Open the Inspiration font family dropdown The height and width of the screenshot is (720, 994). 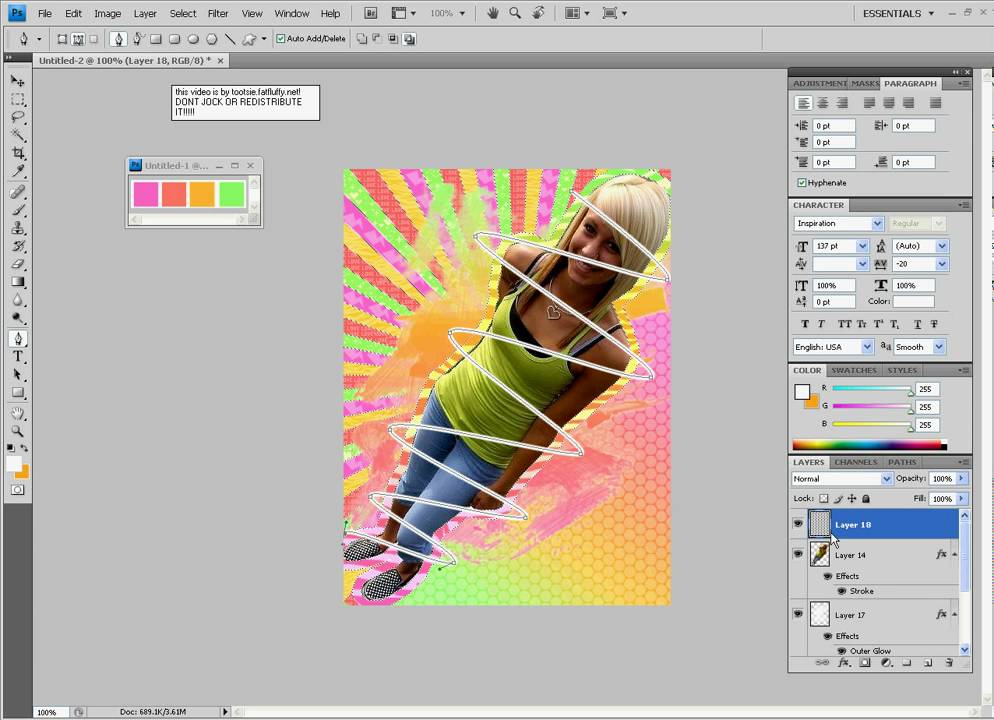coord(877,224)
